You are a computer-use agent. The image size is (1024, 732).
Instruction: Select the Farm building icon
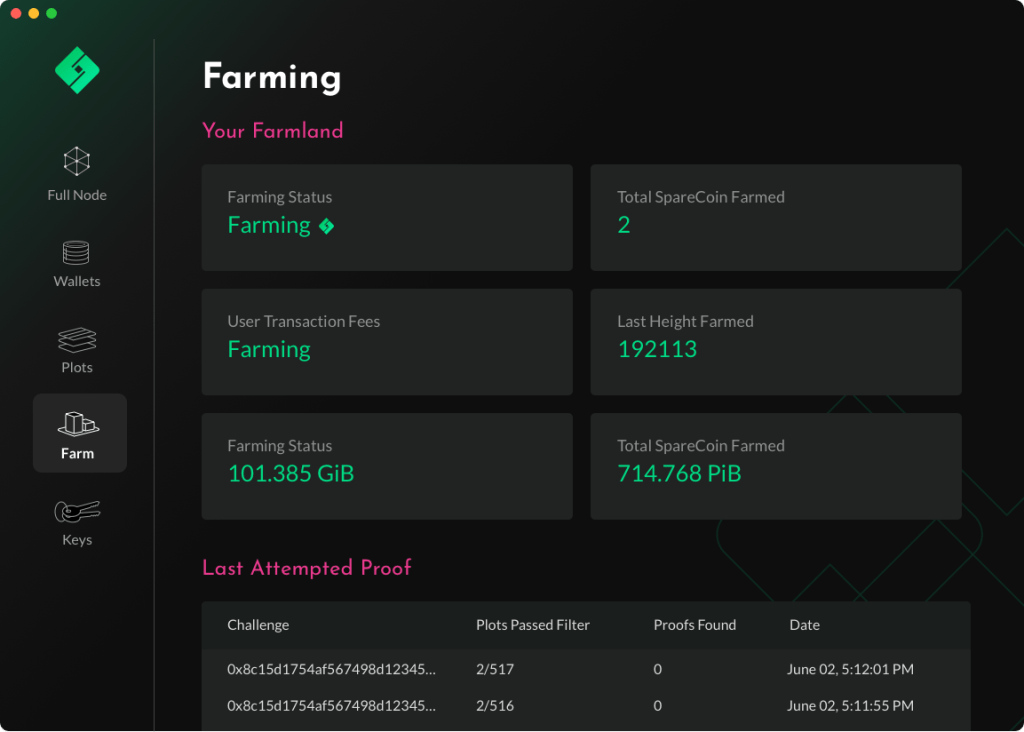(78, 424)
